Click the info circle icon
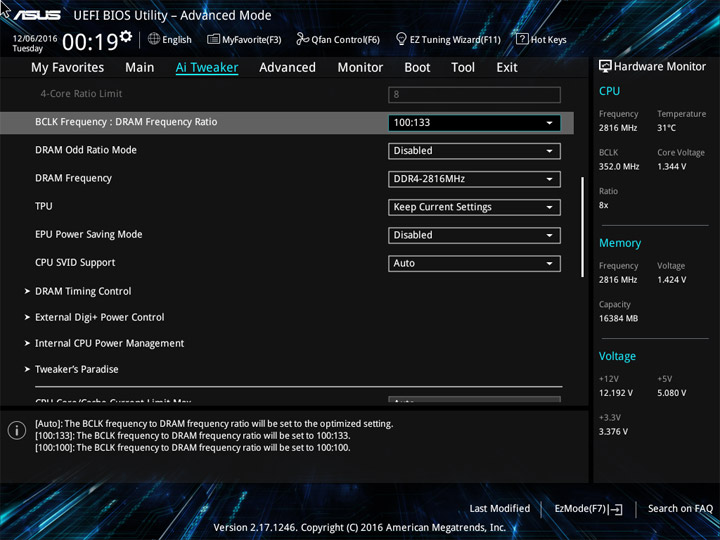Screen dimensions: 720x540 [x=17, y=430]
